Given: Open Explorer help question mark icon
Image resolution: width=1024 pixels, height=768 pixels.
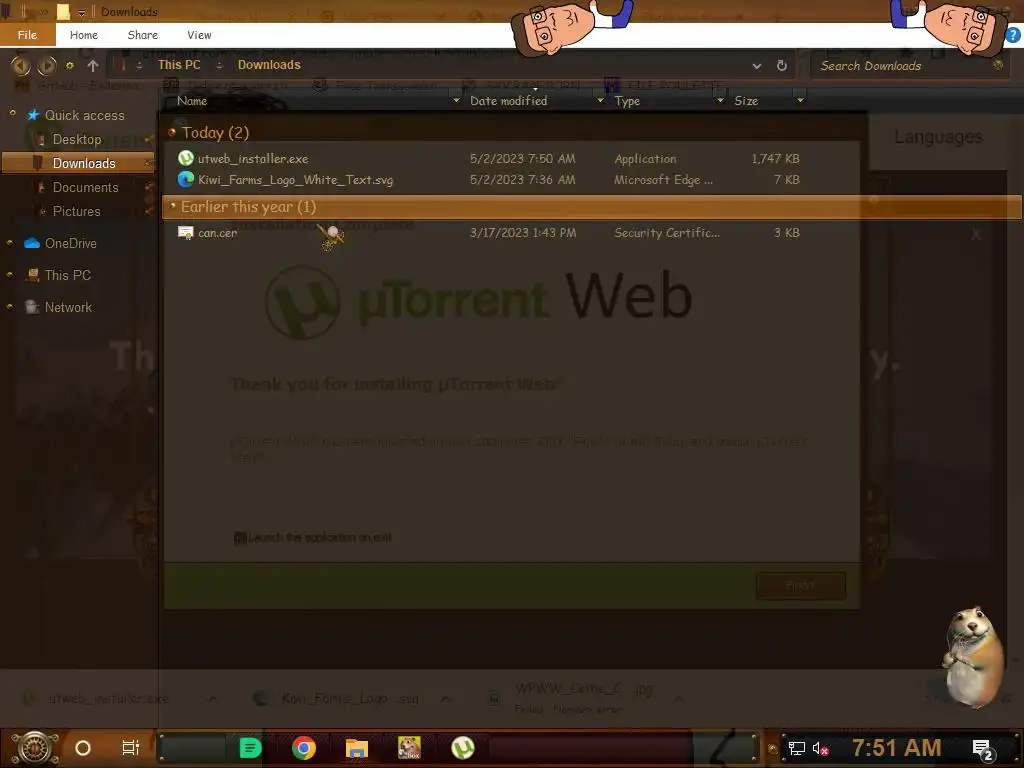Looking at the screenshot, I should coord(1012,35).
